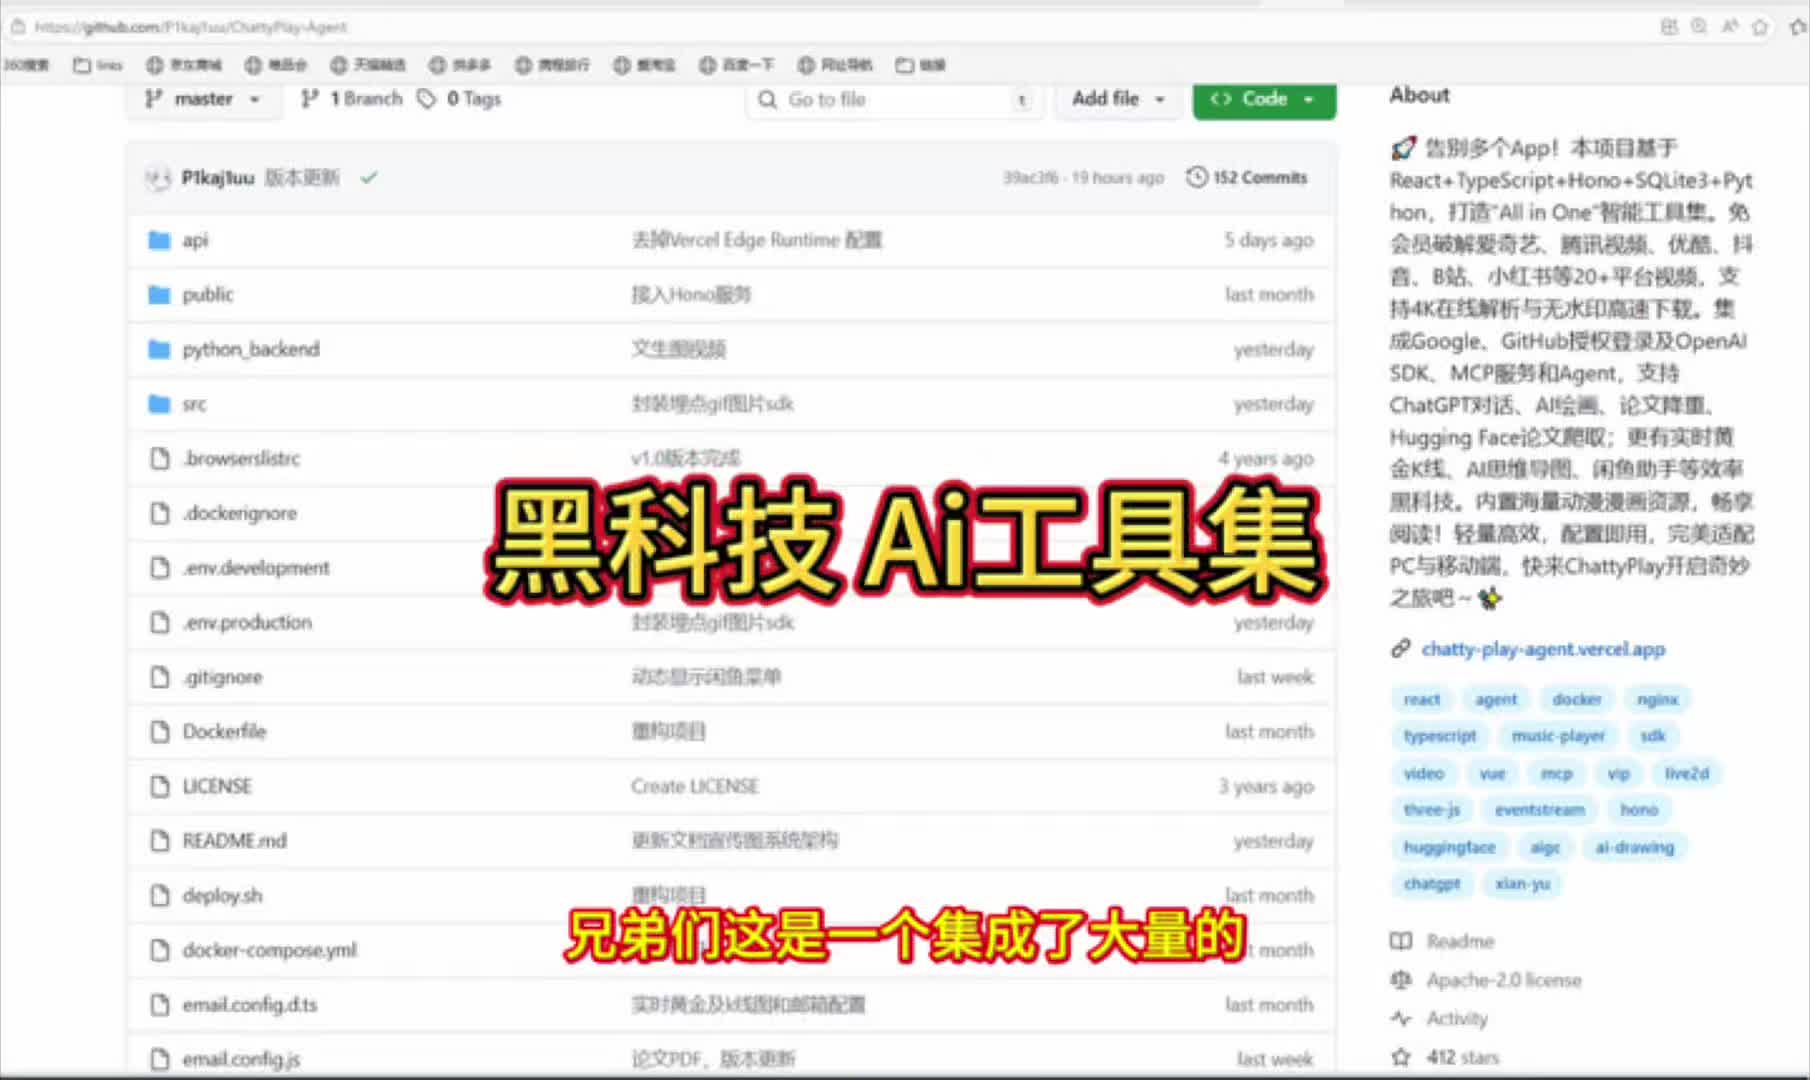Click the typescript topic tag
Viewport: 1810px width, 1080px height.
tap(1440, 736)
